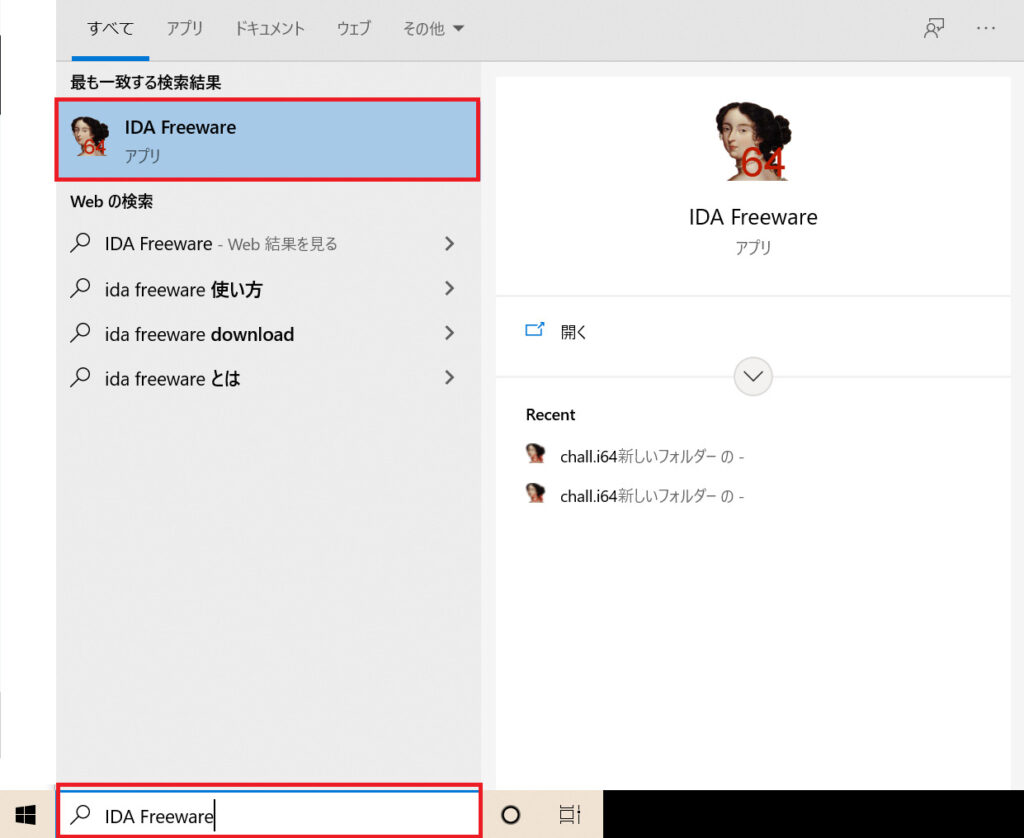The image size is (1024, 838).
Task: Click the Windows Start button
Action: [x=26, y=815]
